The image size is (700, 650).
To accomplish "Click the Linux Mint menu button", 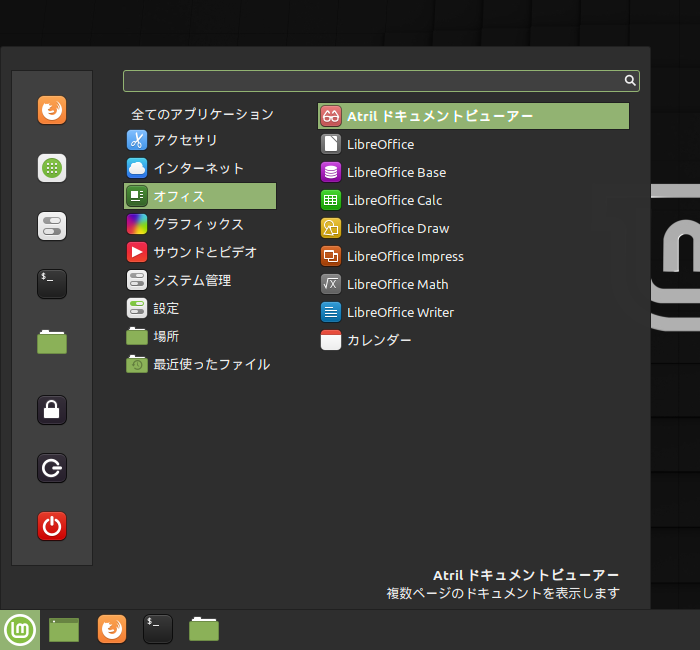I will pos(20,630).
